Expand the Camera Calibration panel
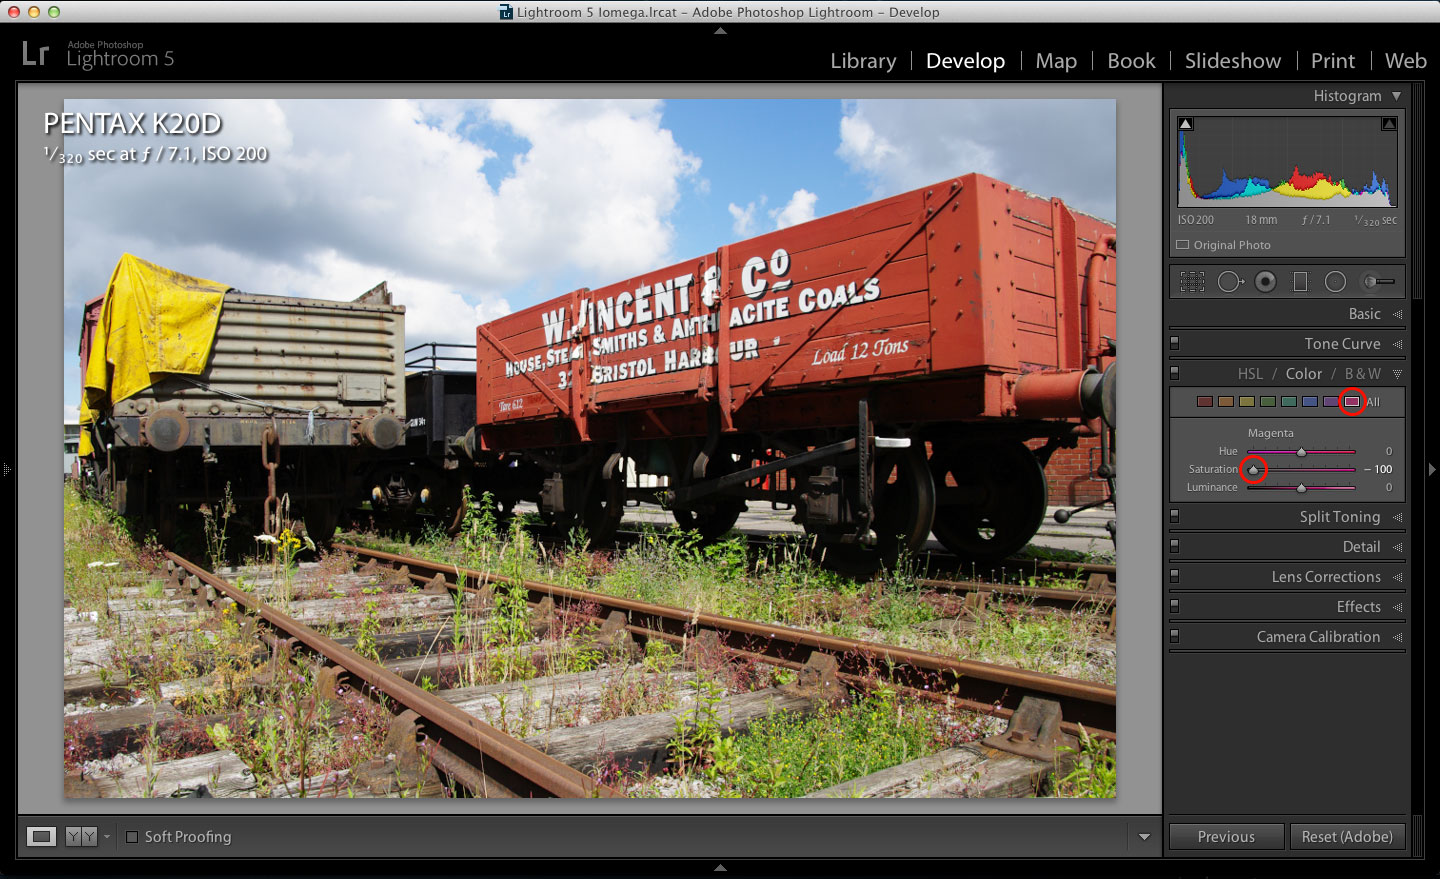Image resolution: width=1440 pixels, height=879 pixels. click(1397, 637)
